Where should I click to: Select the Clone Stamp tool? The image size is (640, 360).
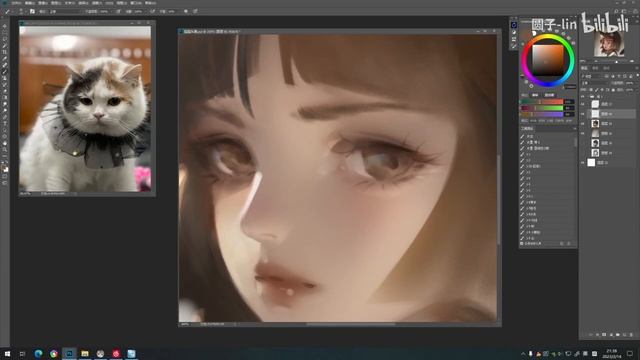(x=5, y=78)
